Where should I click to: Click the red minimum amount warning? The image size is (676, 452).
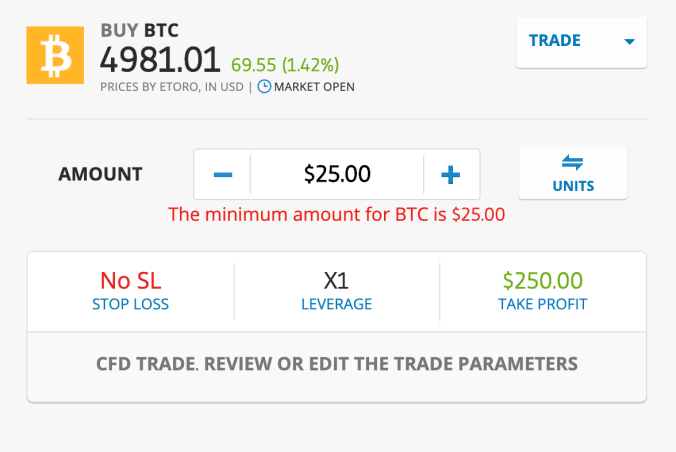click(337, 214)
